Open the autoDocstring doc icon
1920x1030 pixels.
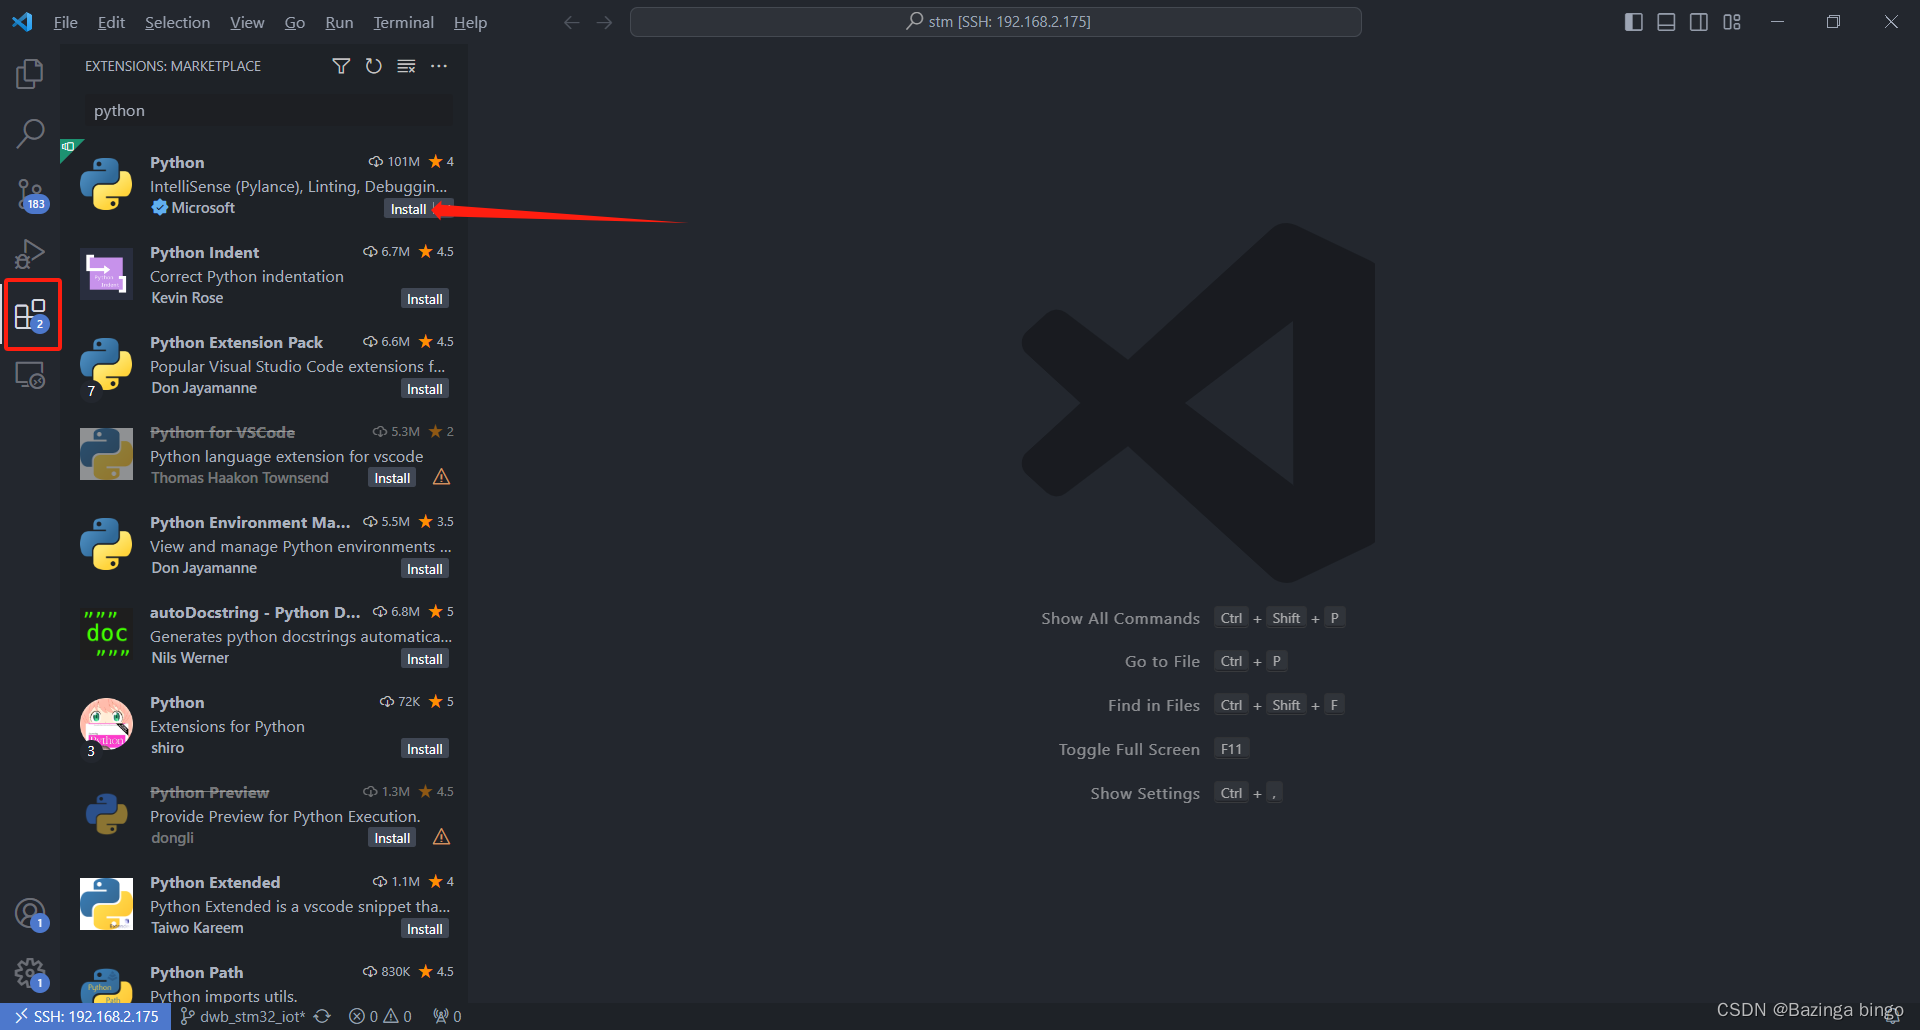106,634
